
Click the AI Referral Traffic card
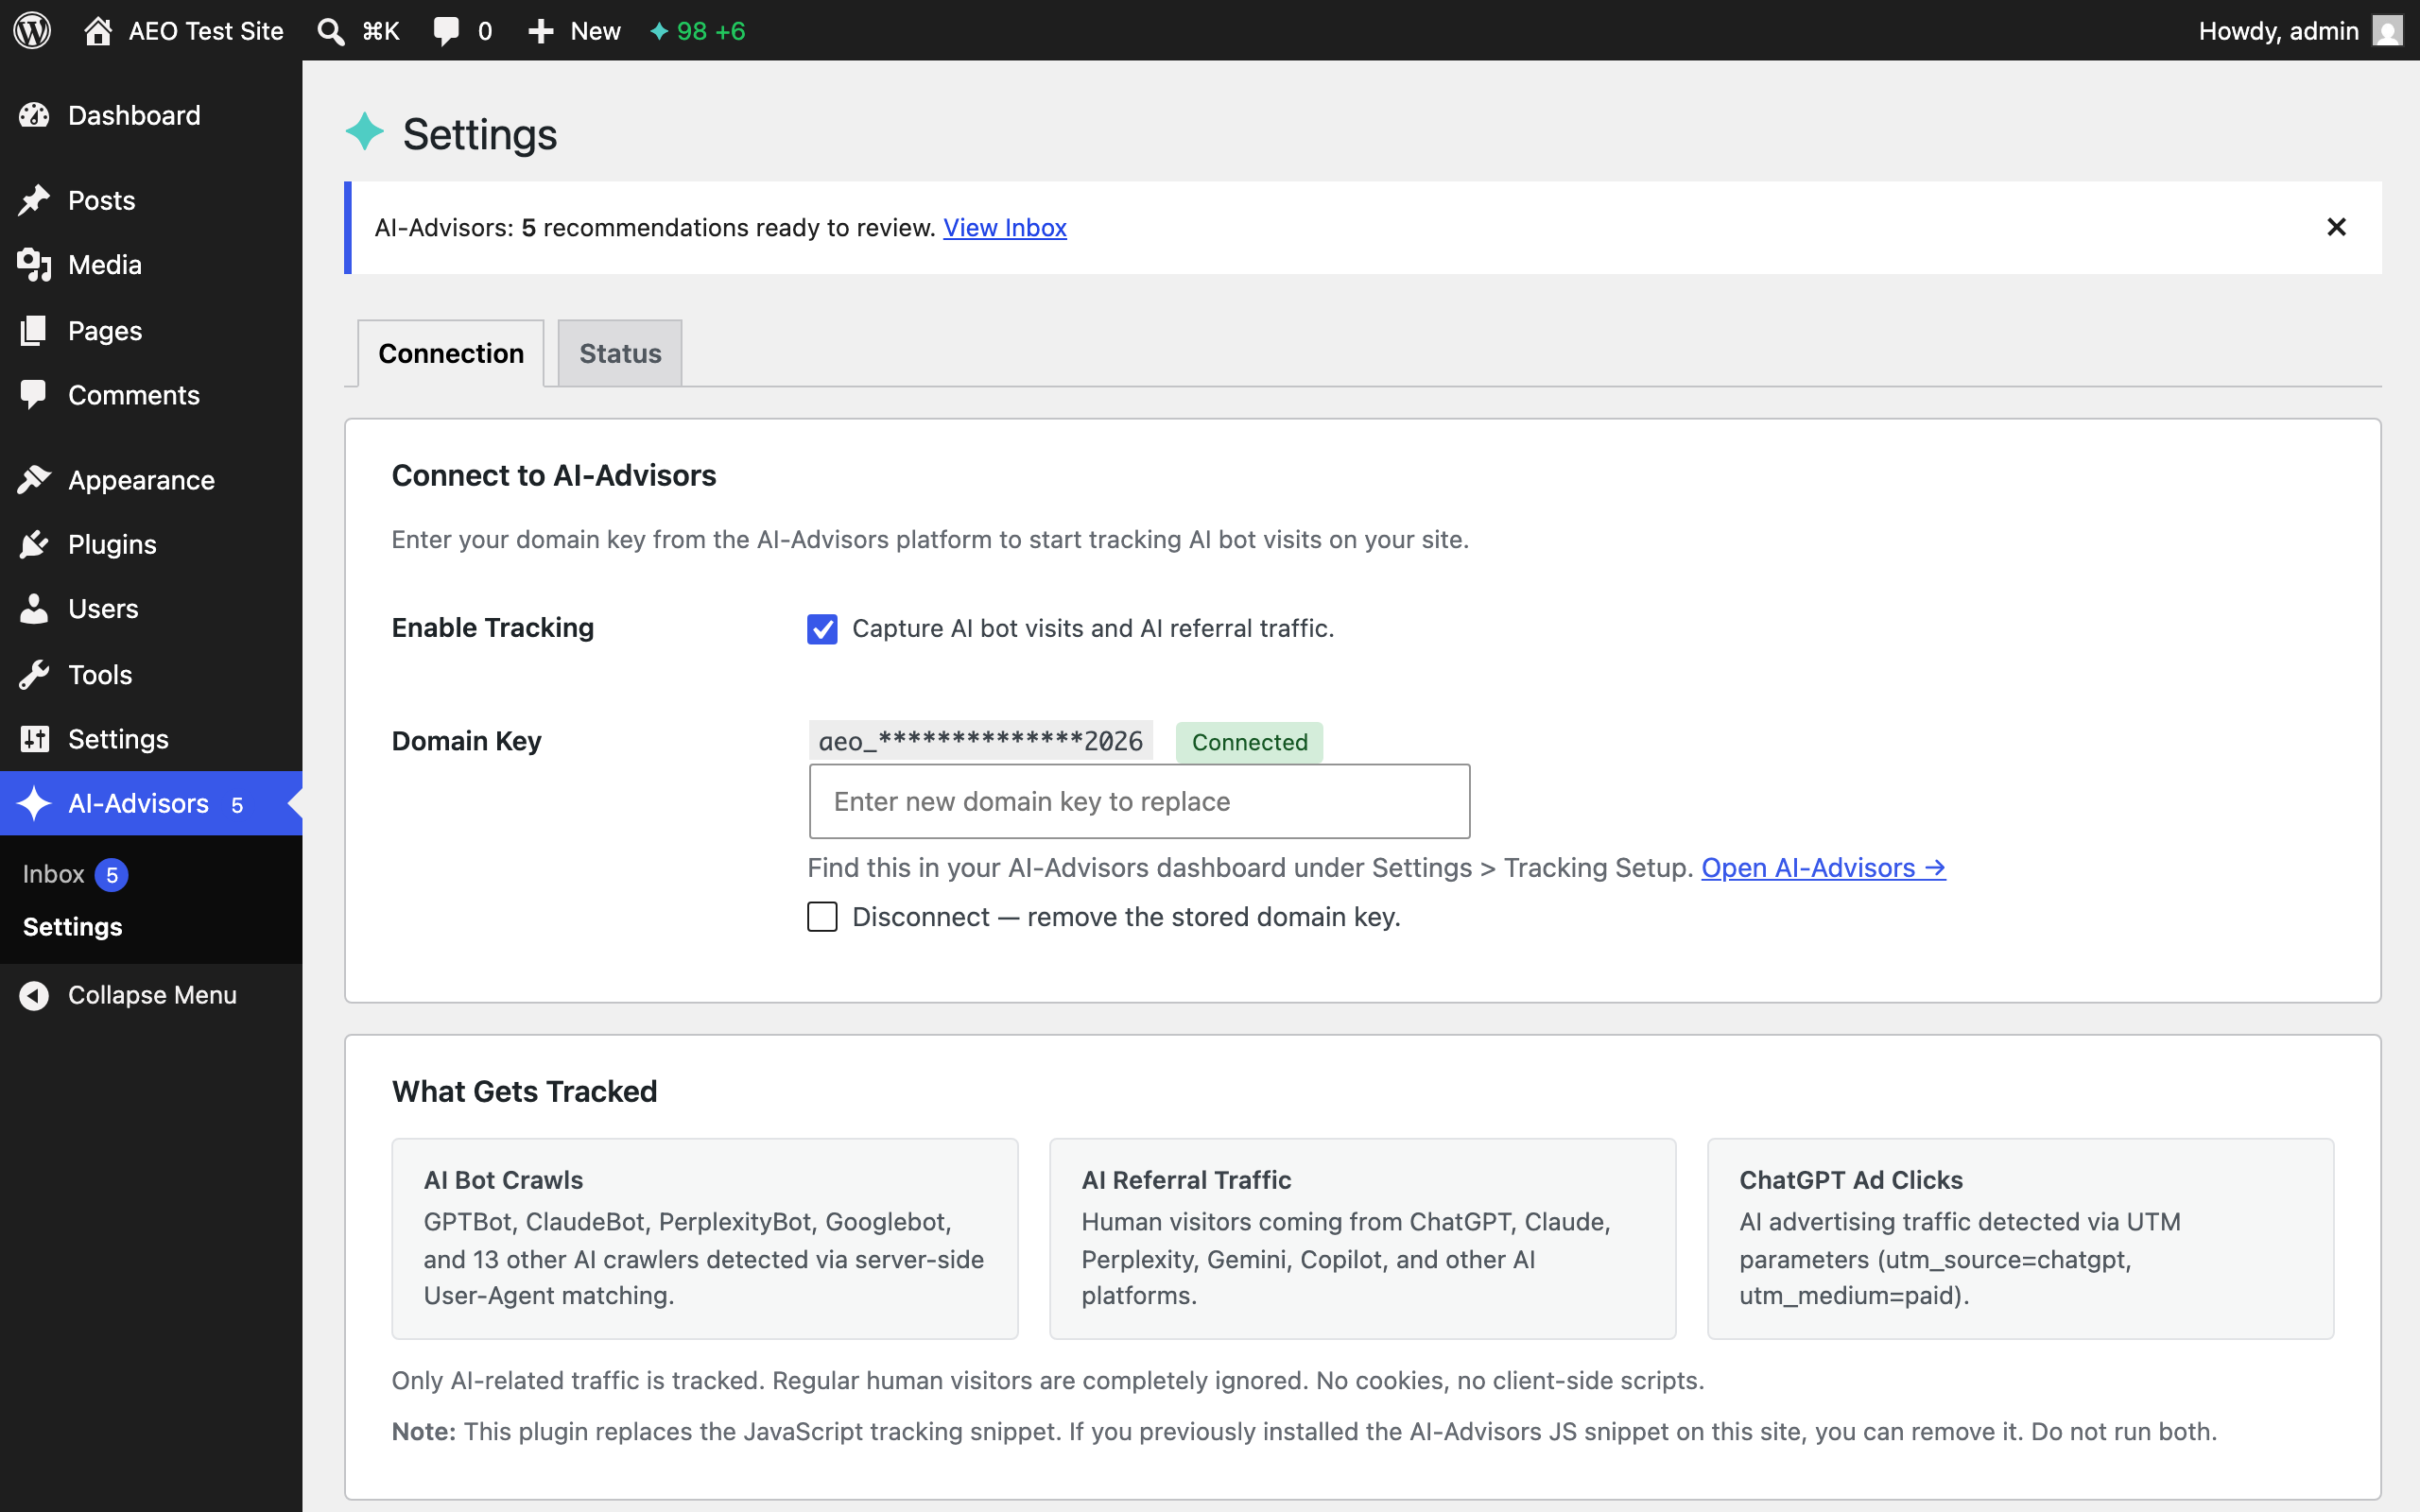tap(1362, 1238)
